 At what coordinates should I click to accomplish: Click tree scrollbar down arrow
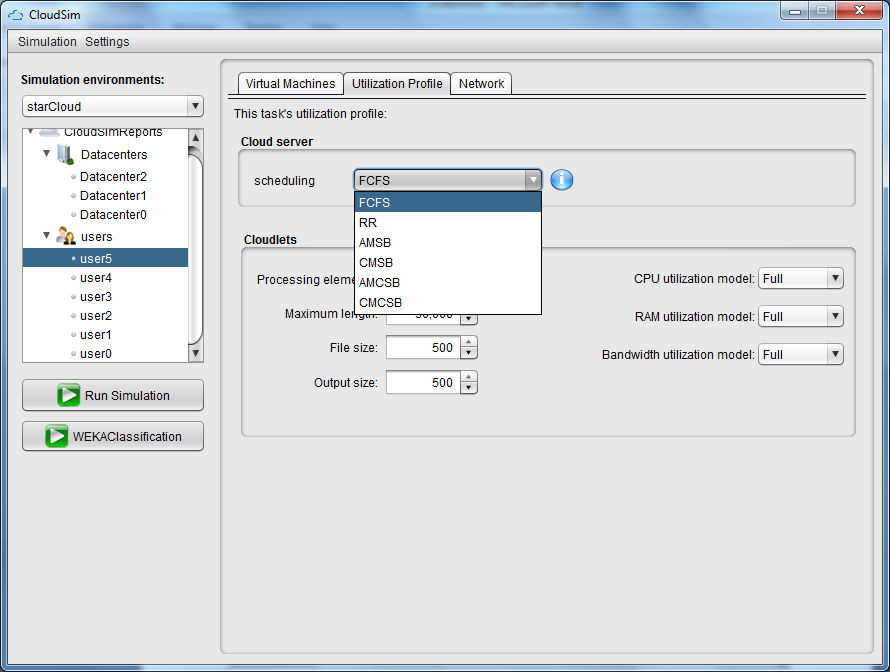pos(195,353)
